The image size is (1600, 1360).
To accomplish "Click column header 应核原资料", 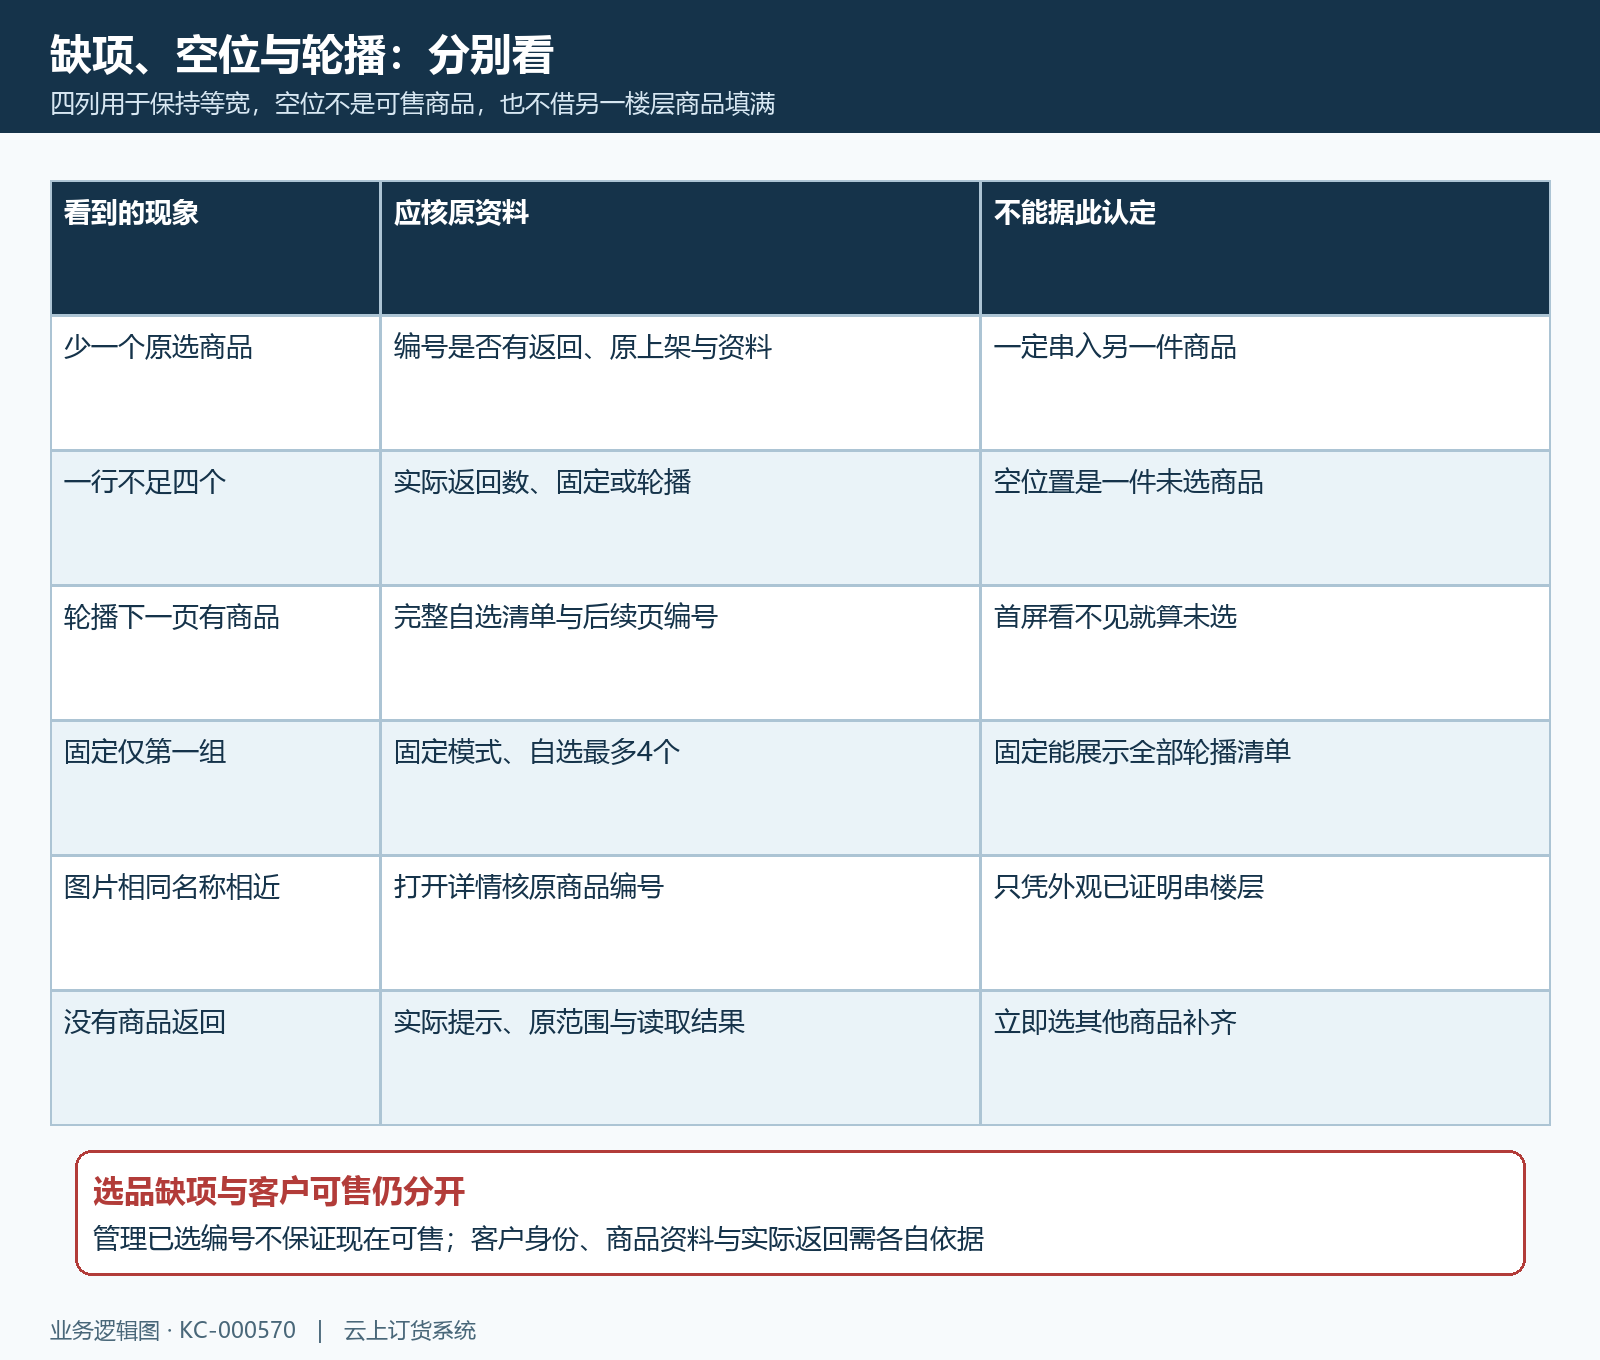I will 680,248.
